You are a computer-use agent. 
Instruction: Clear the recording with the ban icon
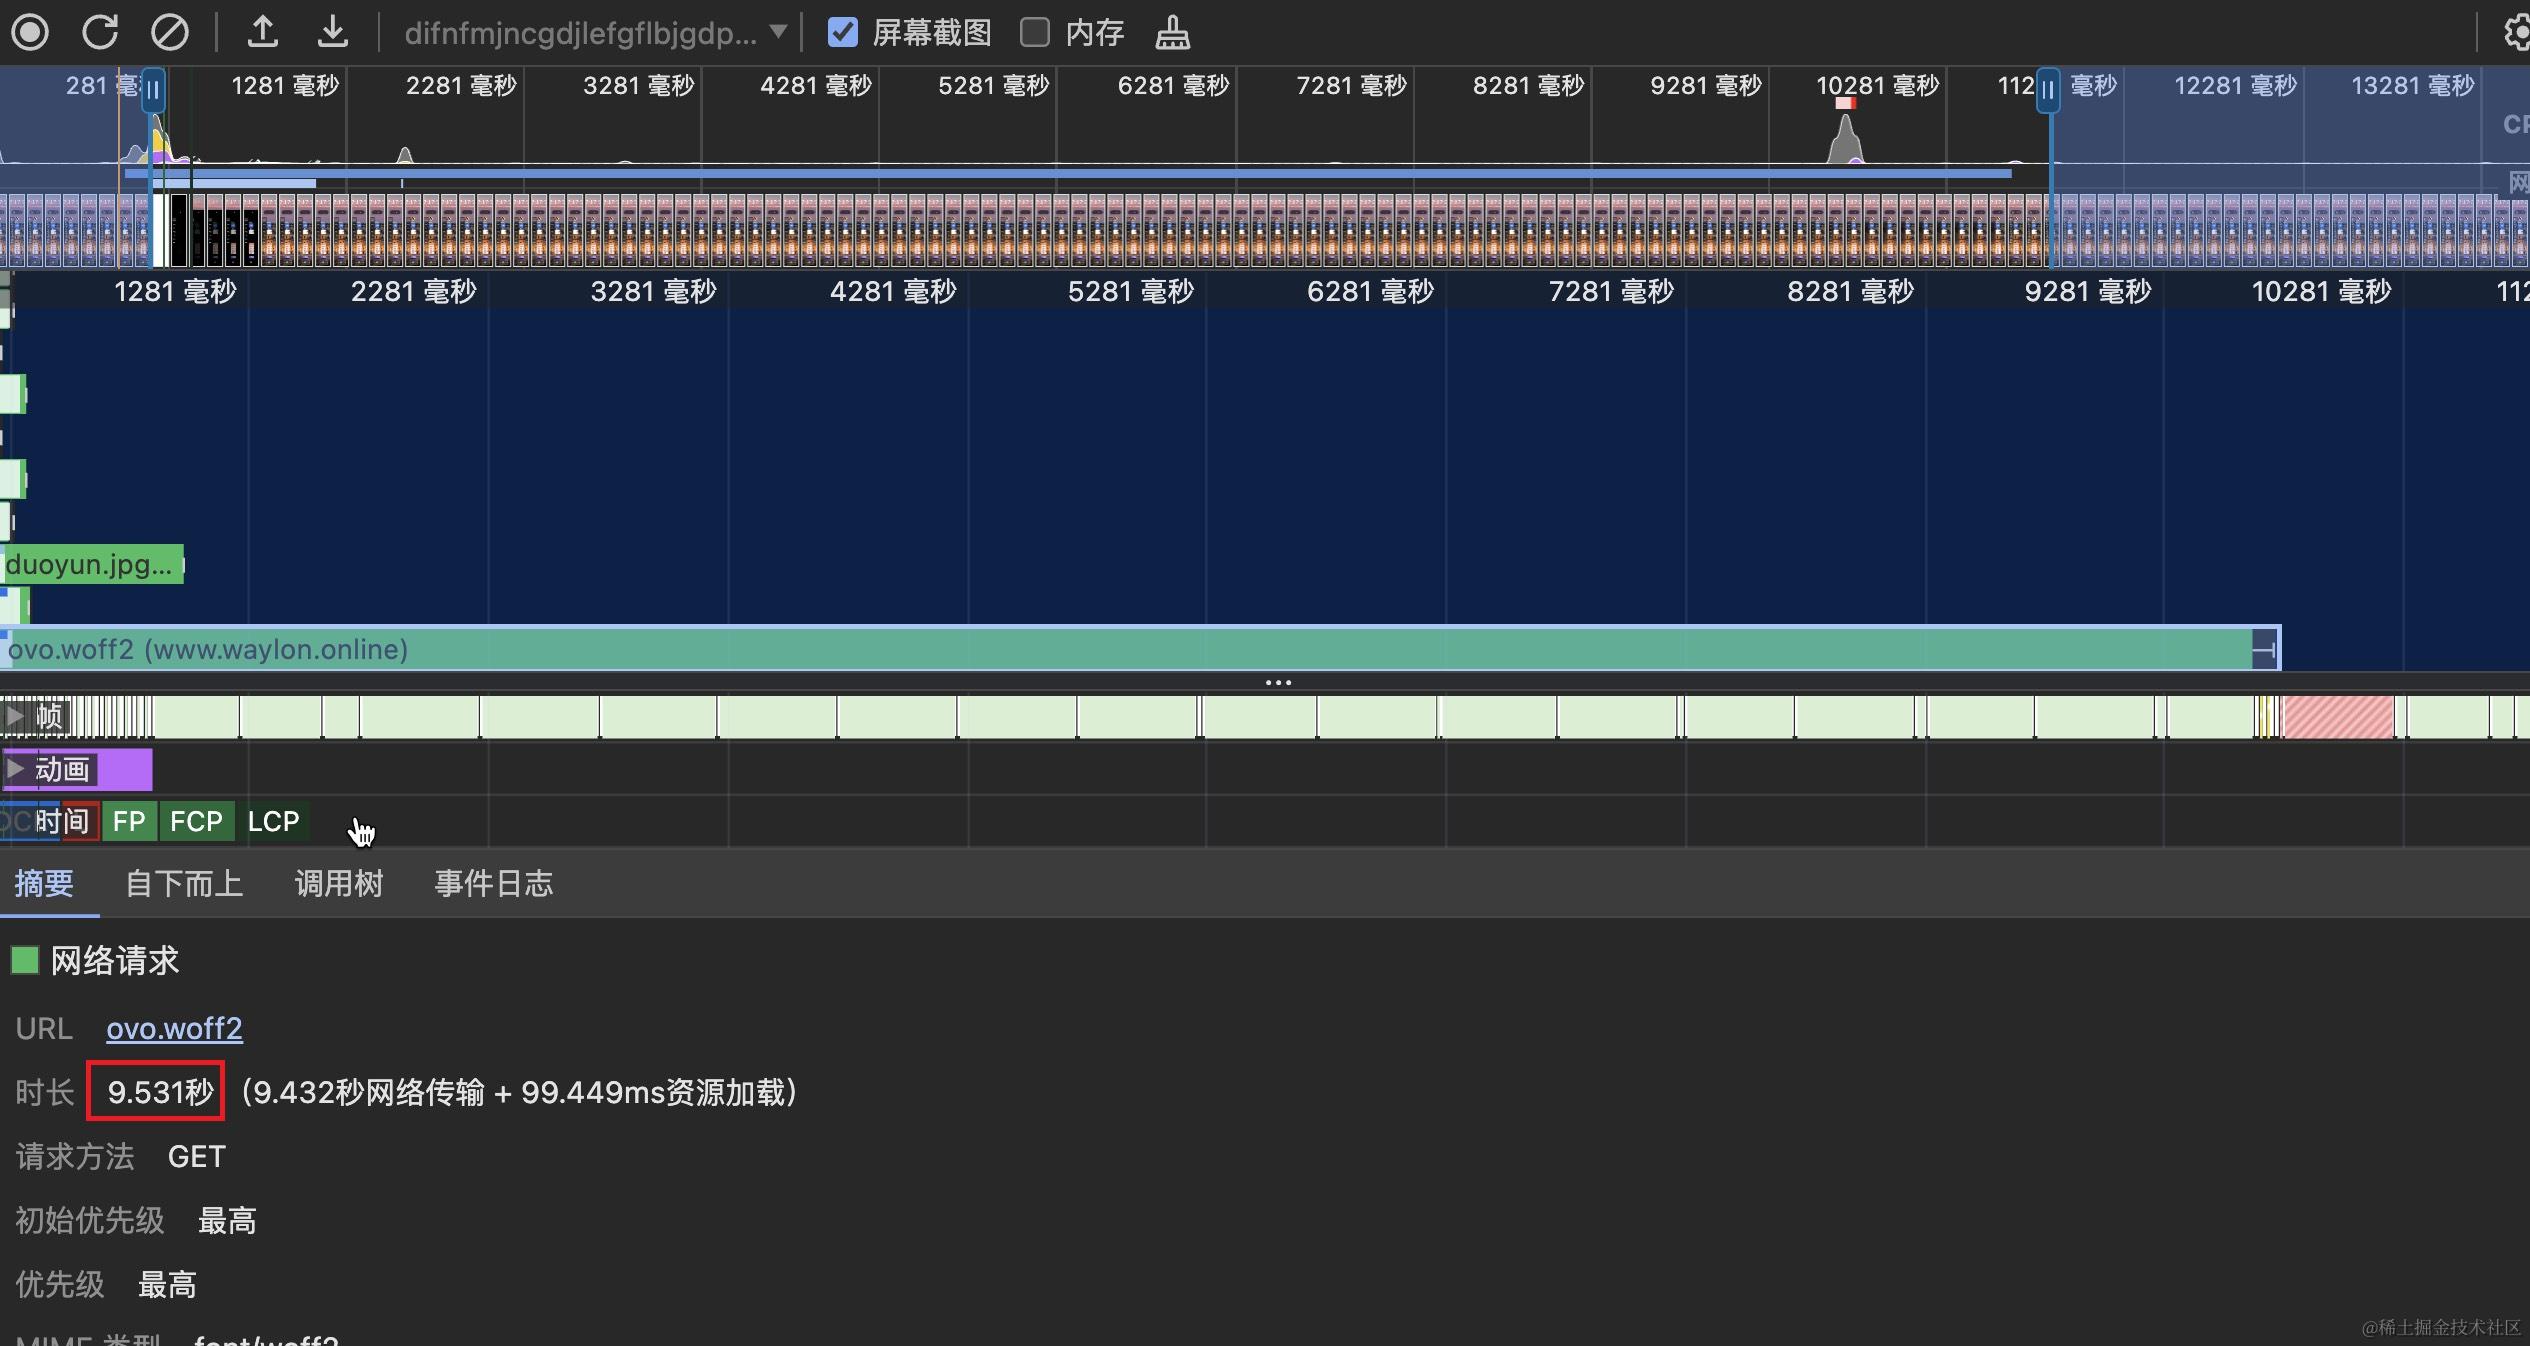pyautogui.click(x=169, y=32)
